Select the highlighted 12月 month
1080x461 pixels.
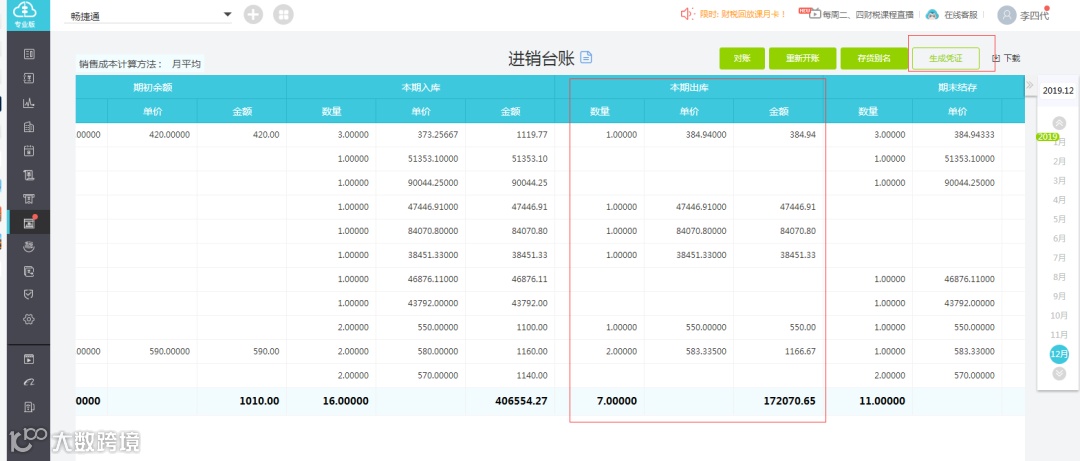(x=1059, y=354)
